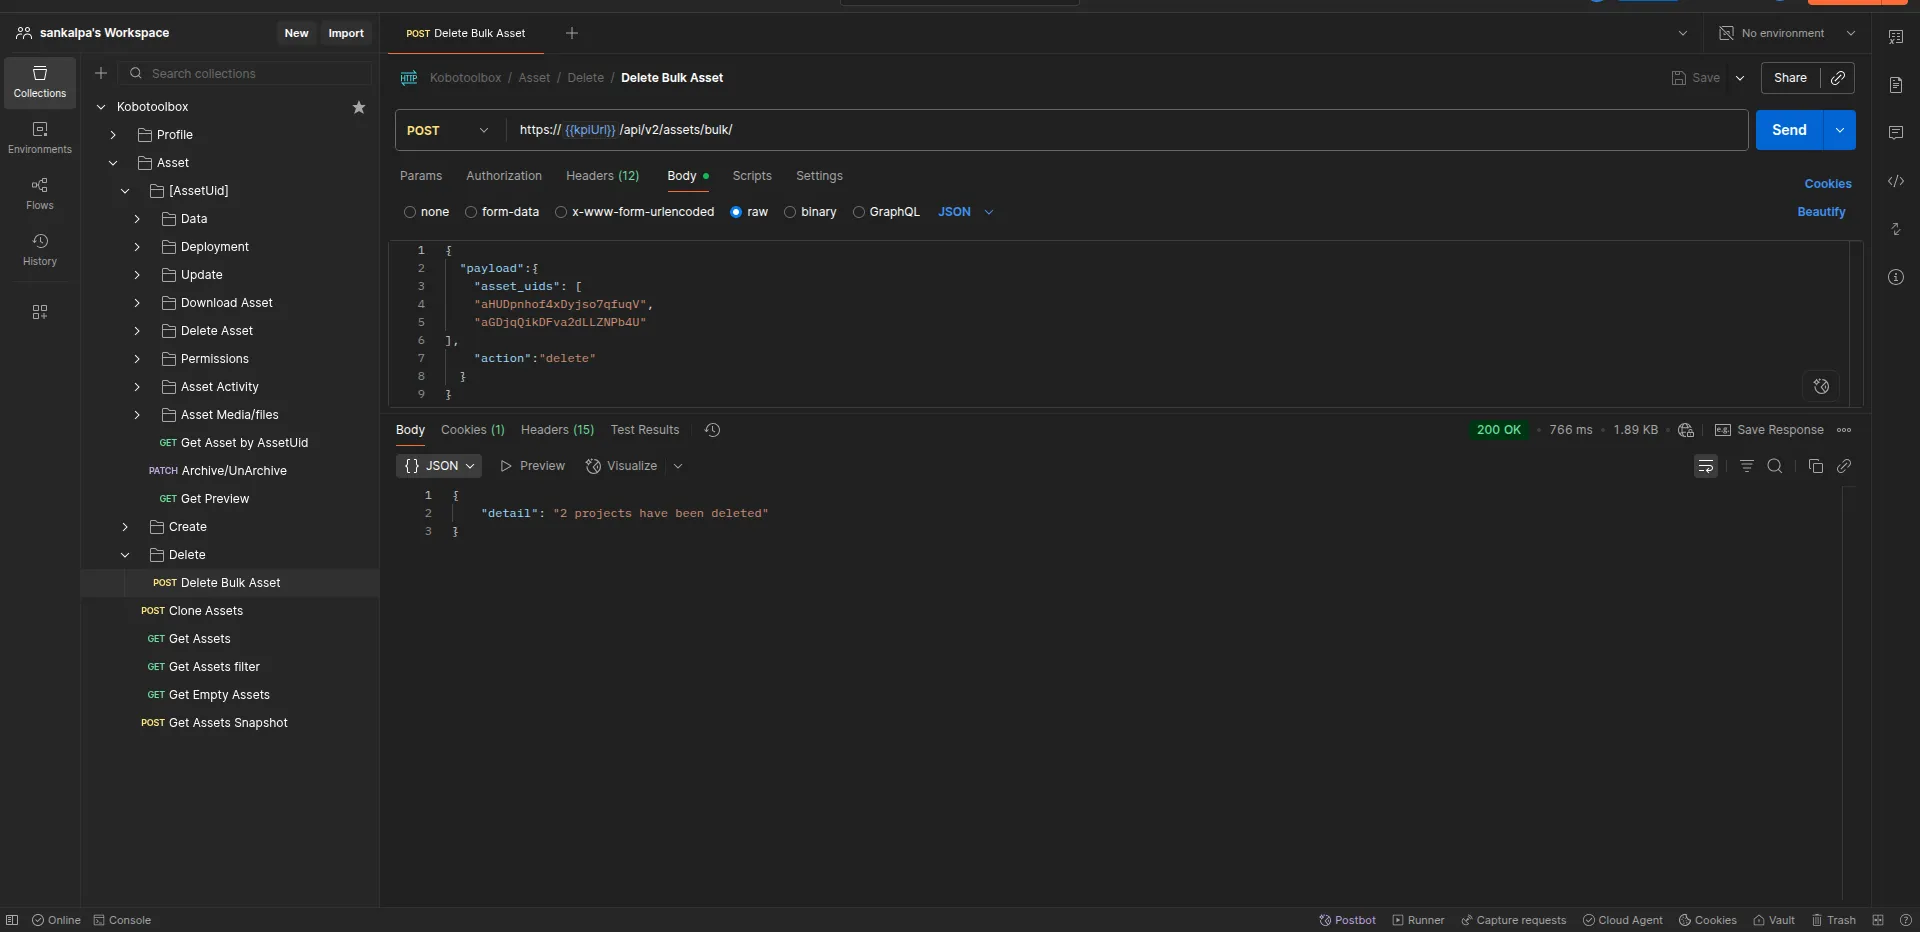The height and width of the screenshot is (940, 1920).
Task: Open the Flows sidebar icon
Action: click(40, 194)
